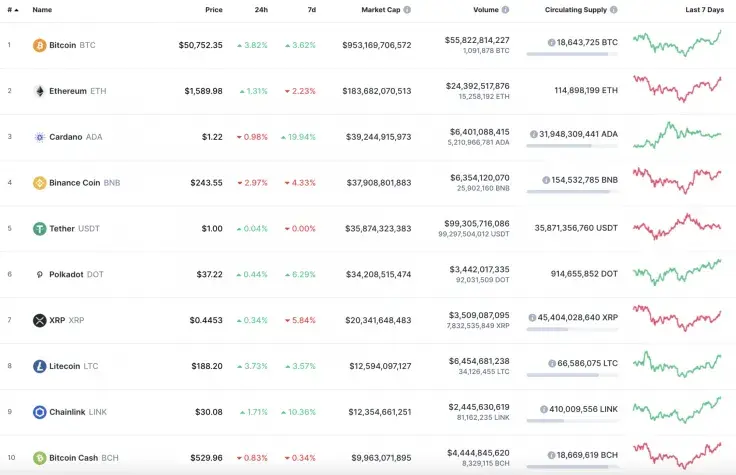Sort table by 7d change column
Image resolution: width=736 pixels, height=475 pixels.
312,9
